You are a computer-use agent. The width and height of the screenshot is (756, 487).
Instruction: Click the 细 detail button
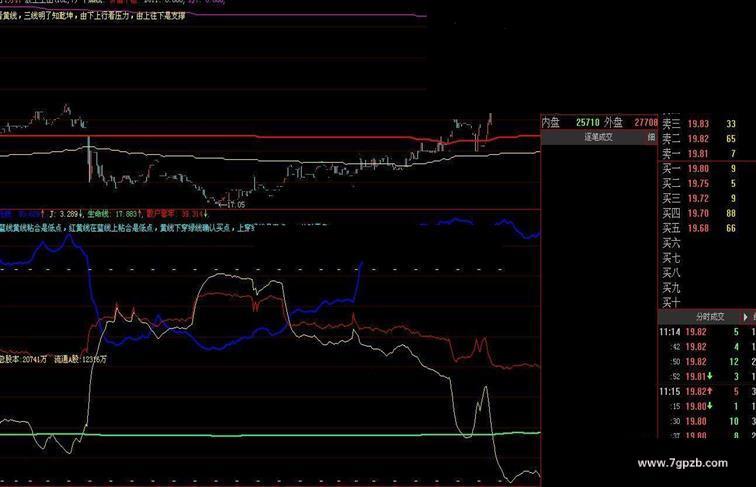tap(651, 137)
